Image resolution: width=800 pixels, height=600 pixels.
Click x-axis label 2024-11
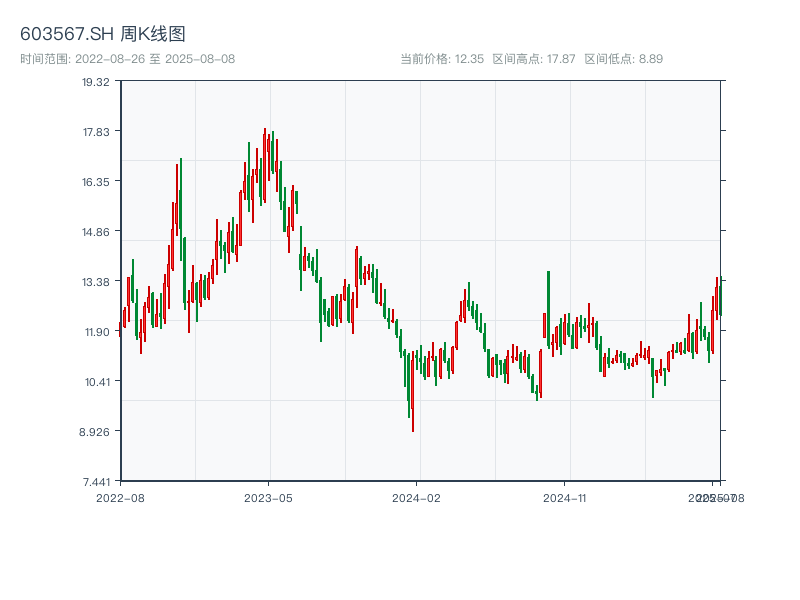point(564,498)
